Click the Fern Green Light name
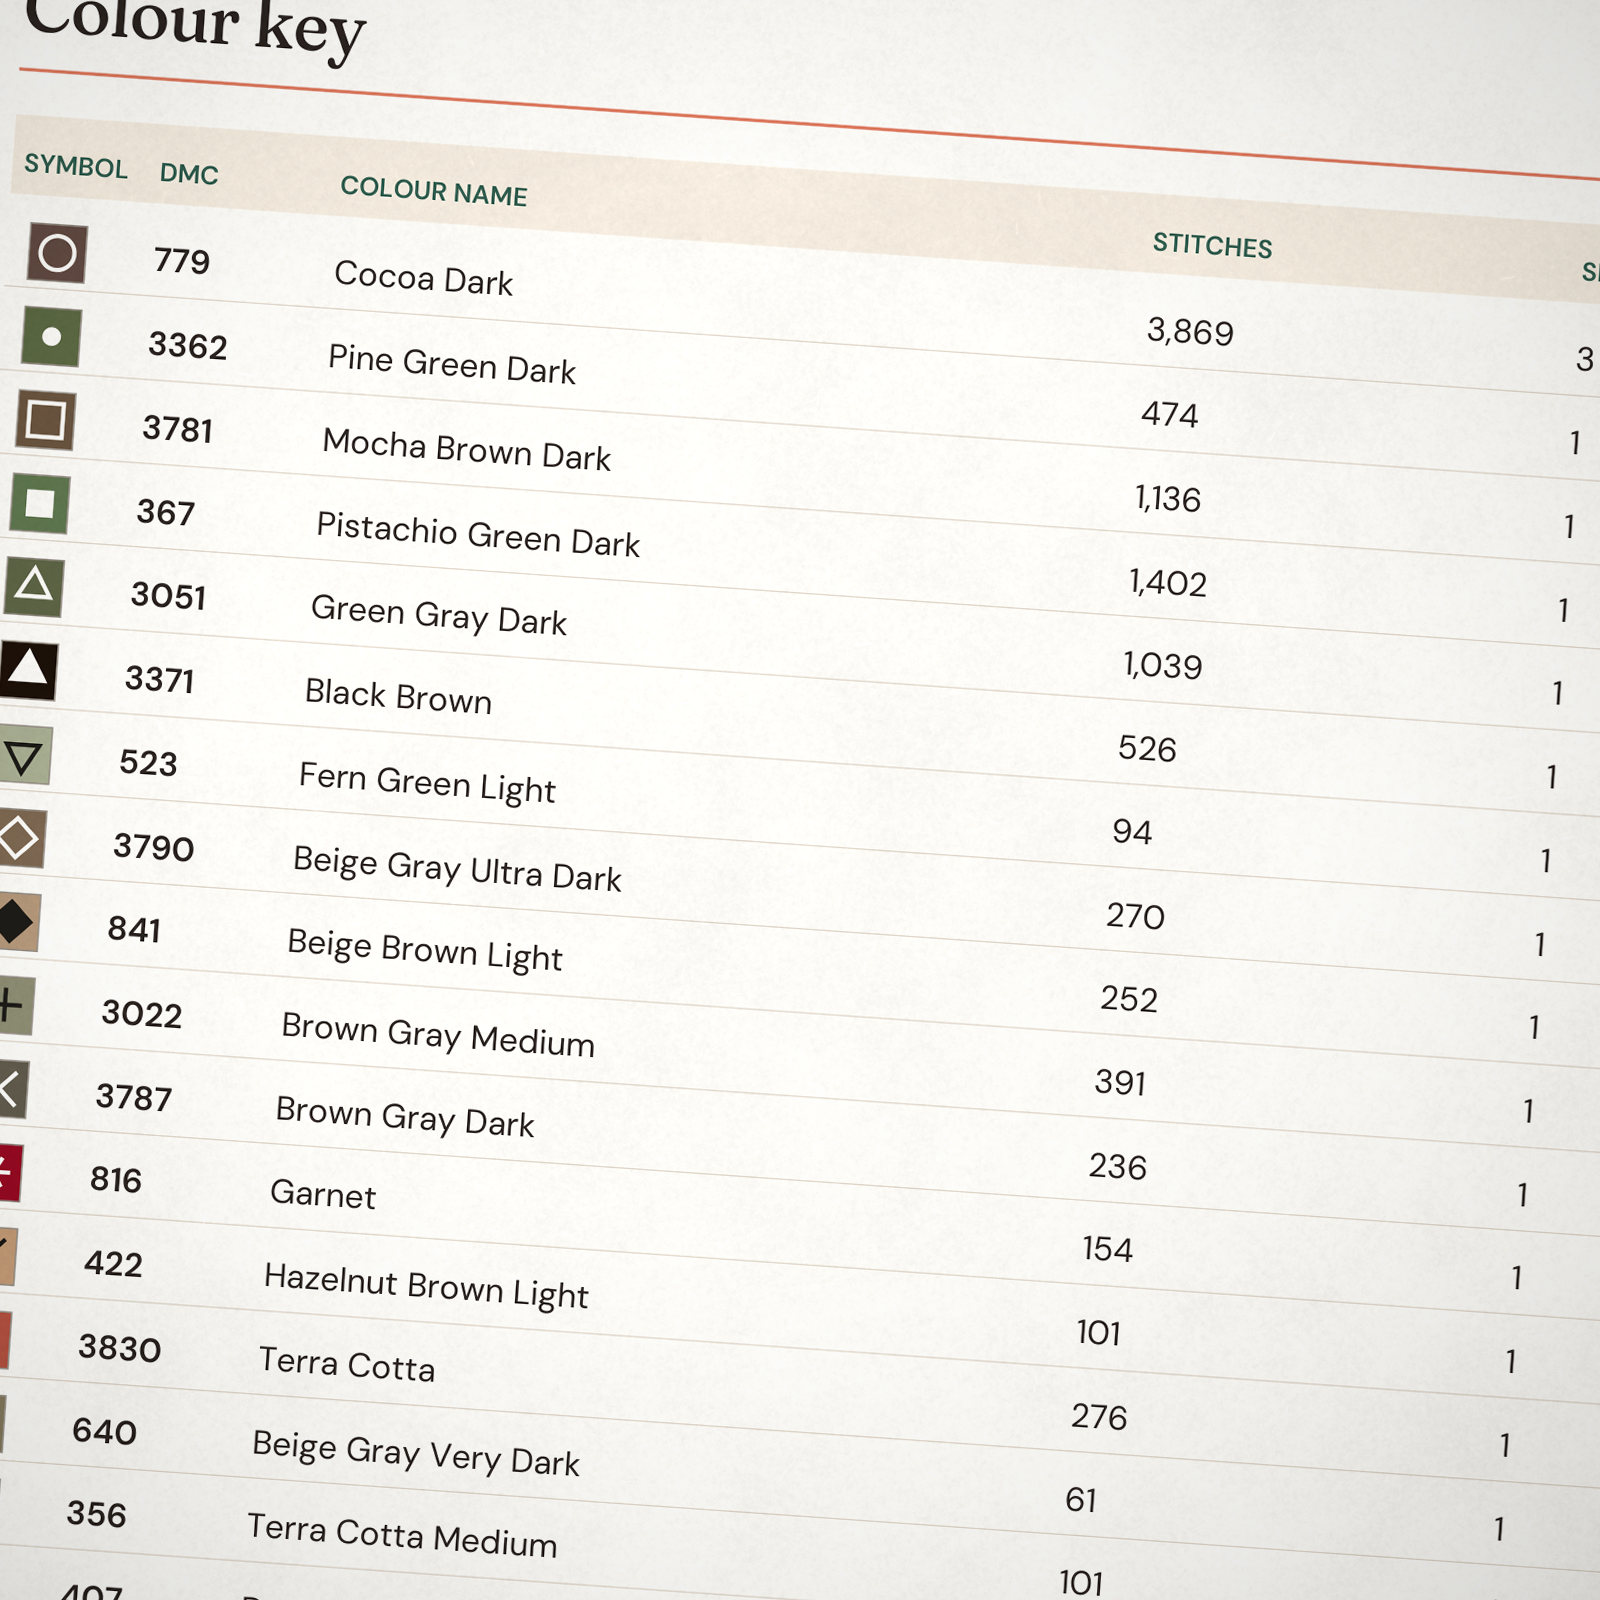Image resolution: width=1600 pixels, height=1600 pixels. pos(427,783)
